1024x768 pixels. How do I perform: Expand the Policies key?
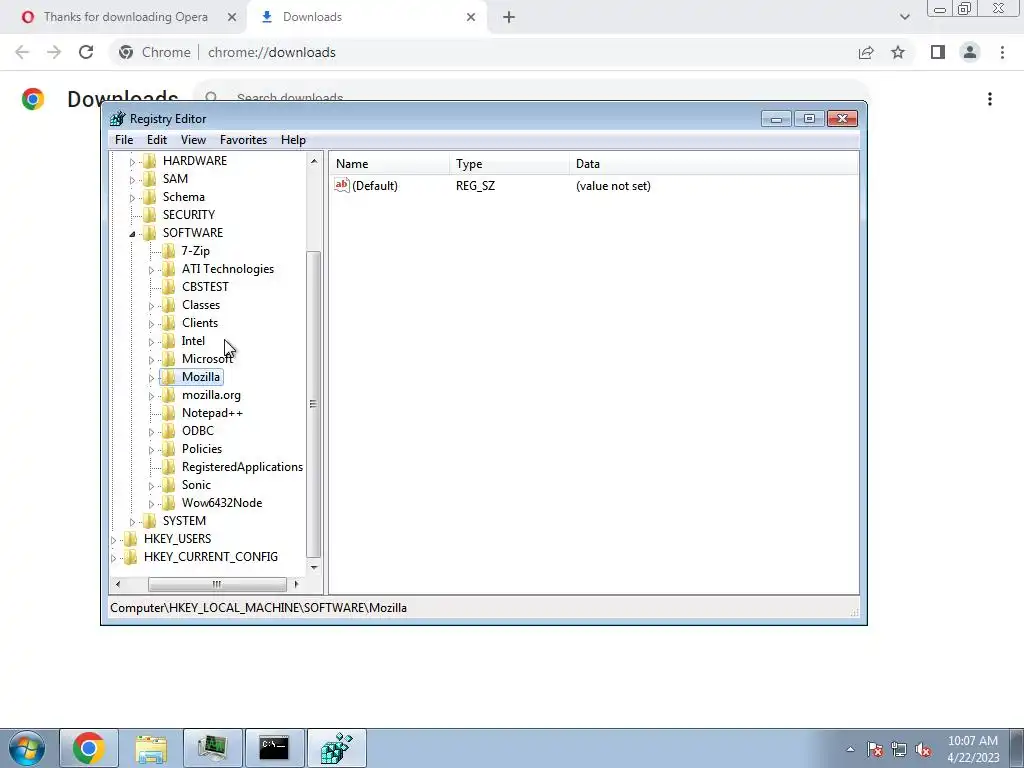tap(151, 450)
